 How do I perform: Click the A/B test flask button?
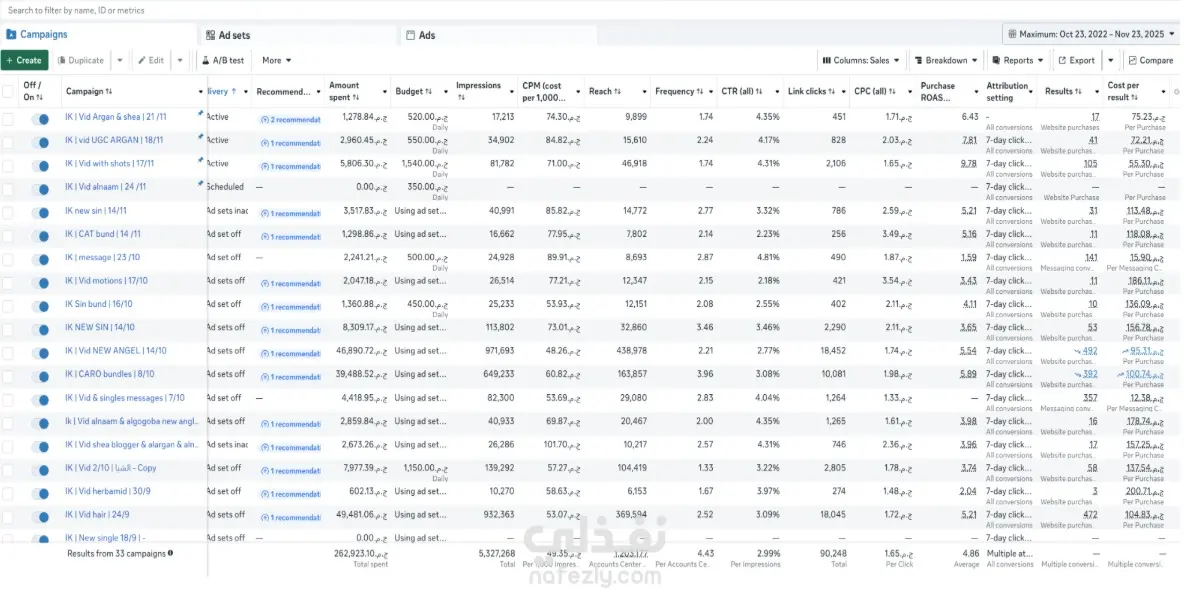pos(223,61)
